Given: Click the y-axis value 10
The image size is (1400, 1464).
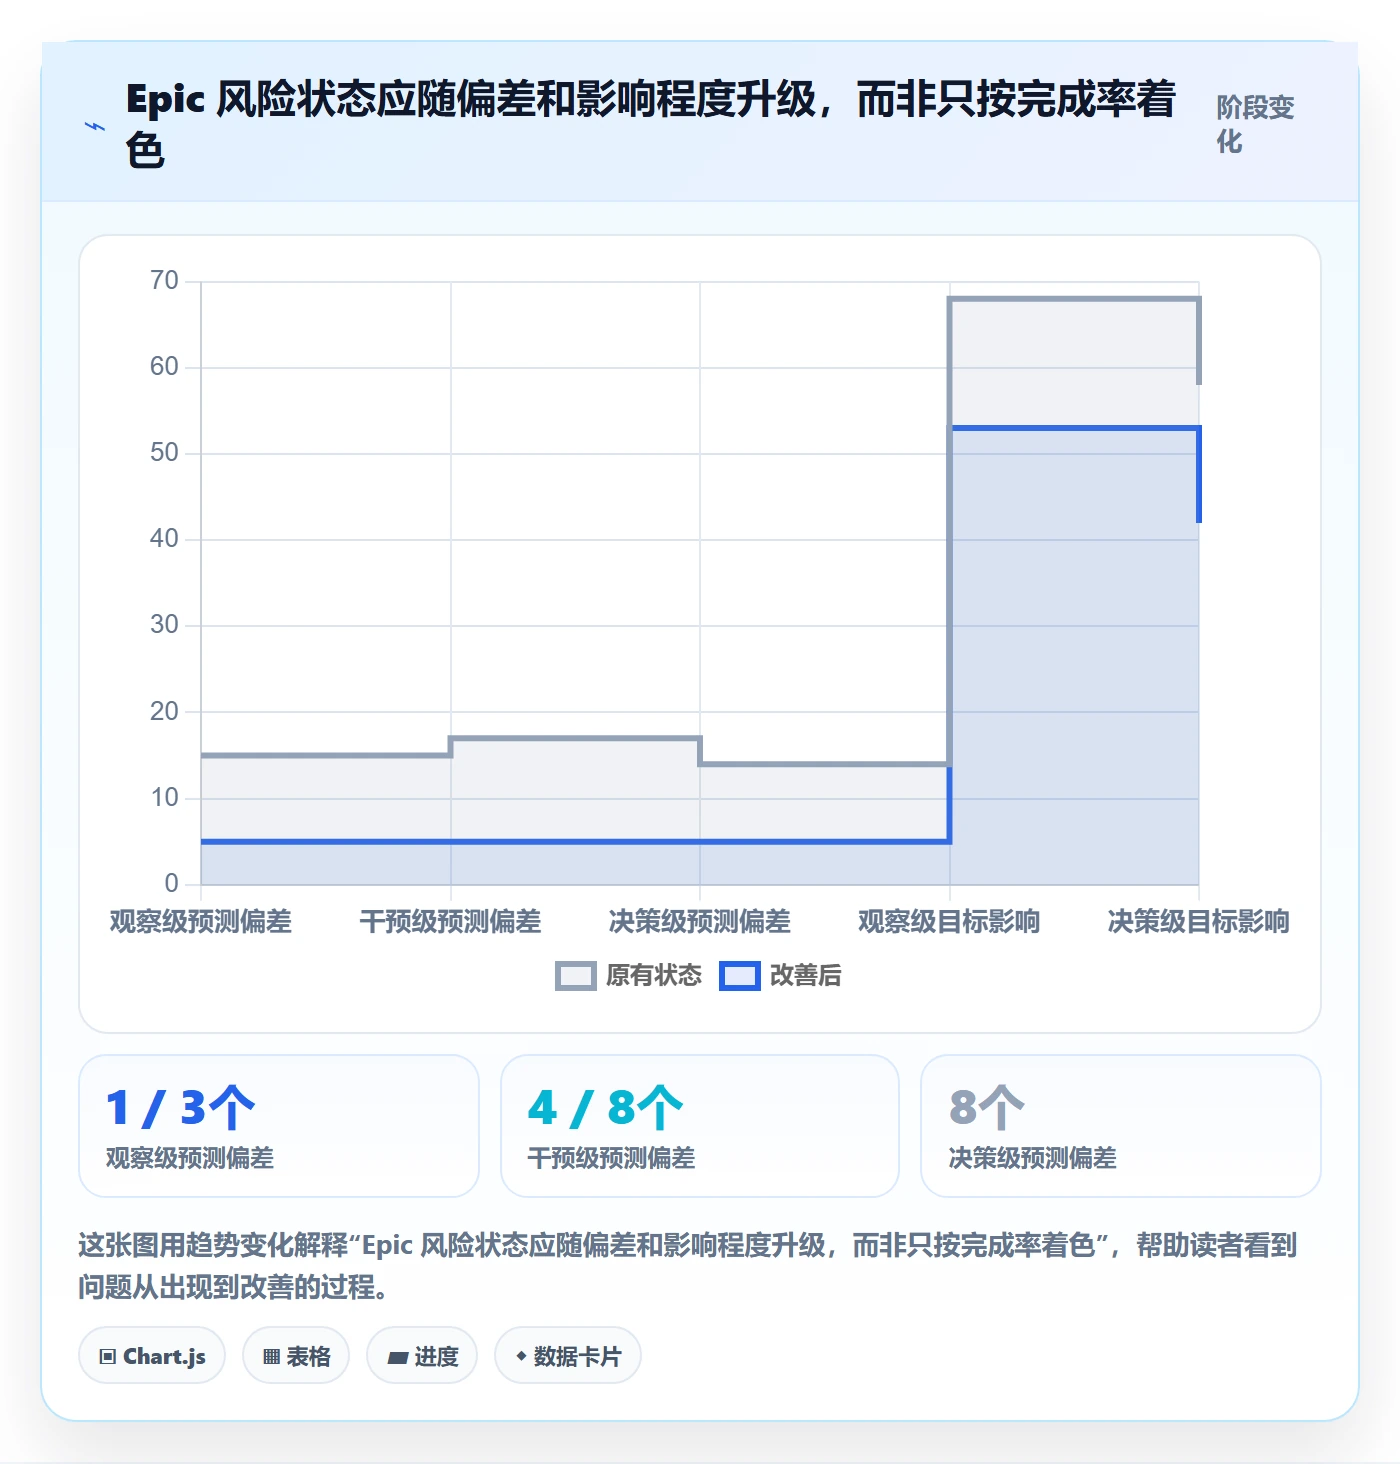Looking at the screenshot, I should tap(164, 798).
